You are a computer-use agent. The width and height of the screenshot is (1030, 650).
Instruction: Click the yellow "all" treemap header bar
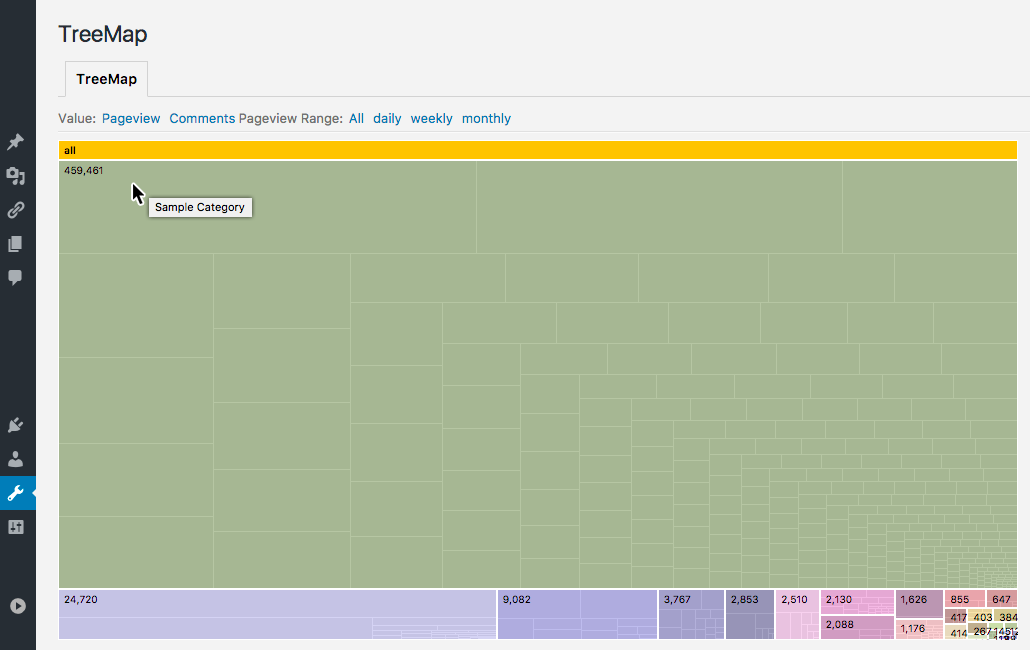537,150
